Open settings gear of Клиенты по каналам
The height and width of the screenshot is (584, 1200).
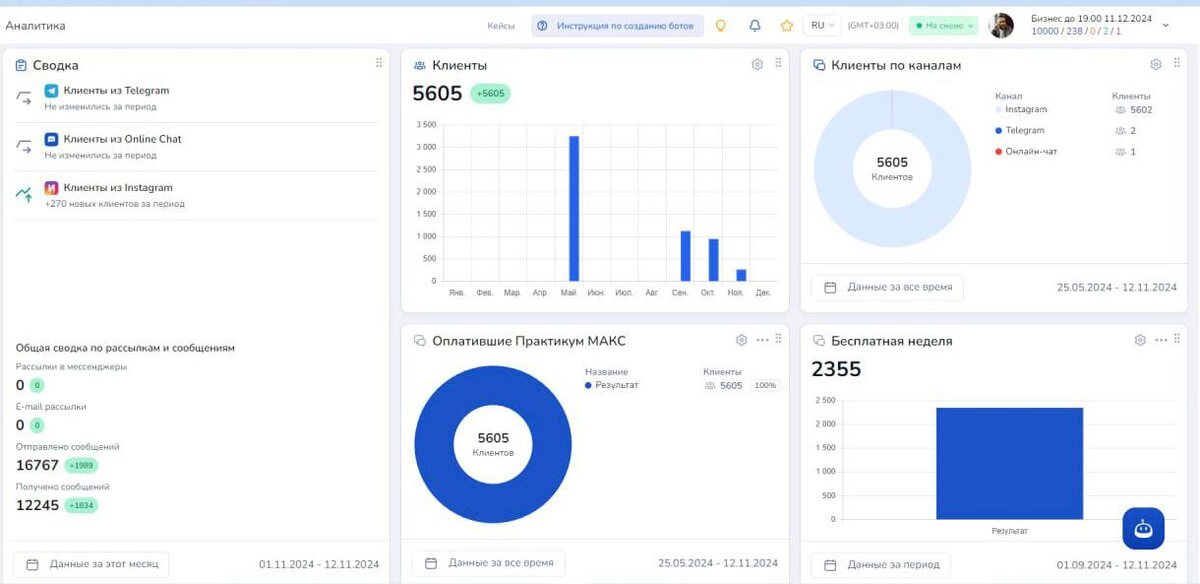pyautogui.click(x=1156, y=64)
